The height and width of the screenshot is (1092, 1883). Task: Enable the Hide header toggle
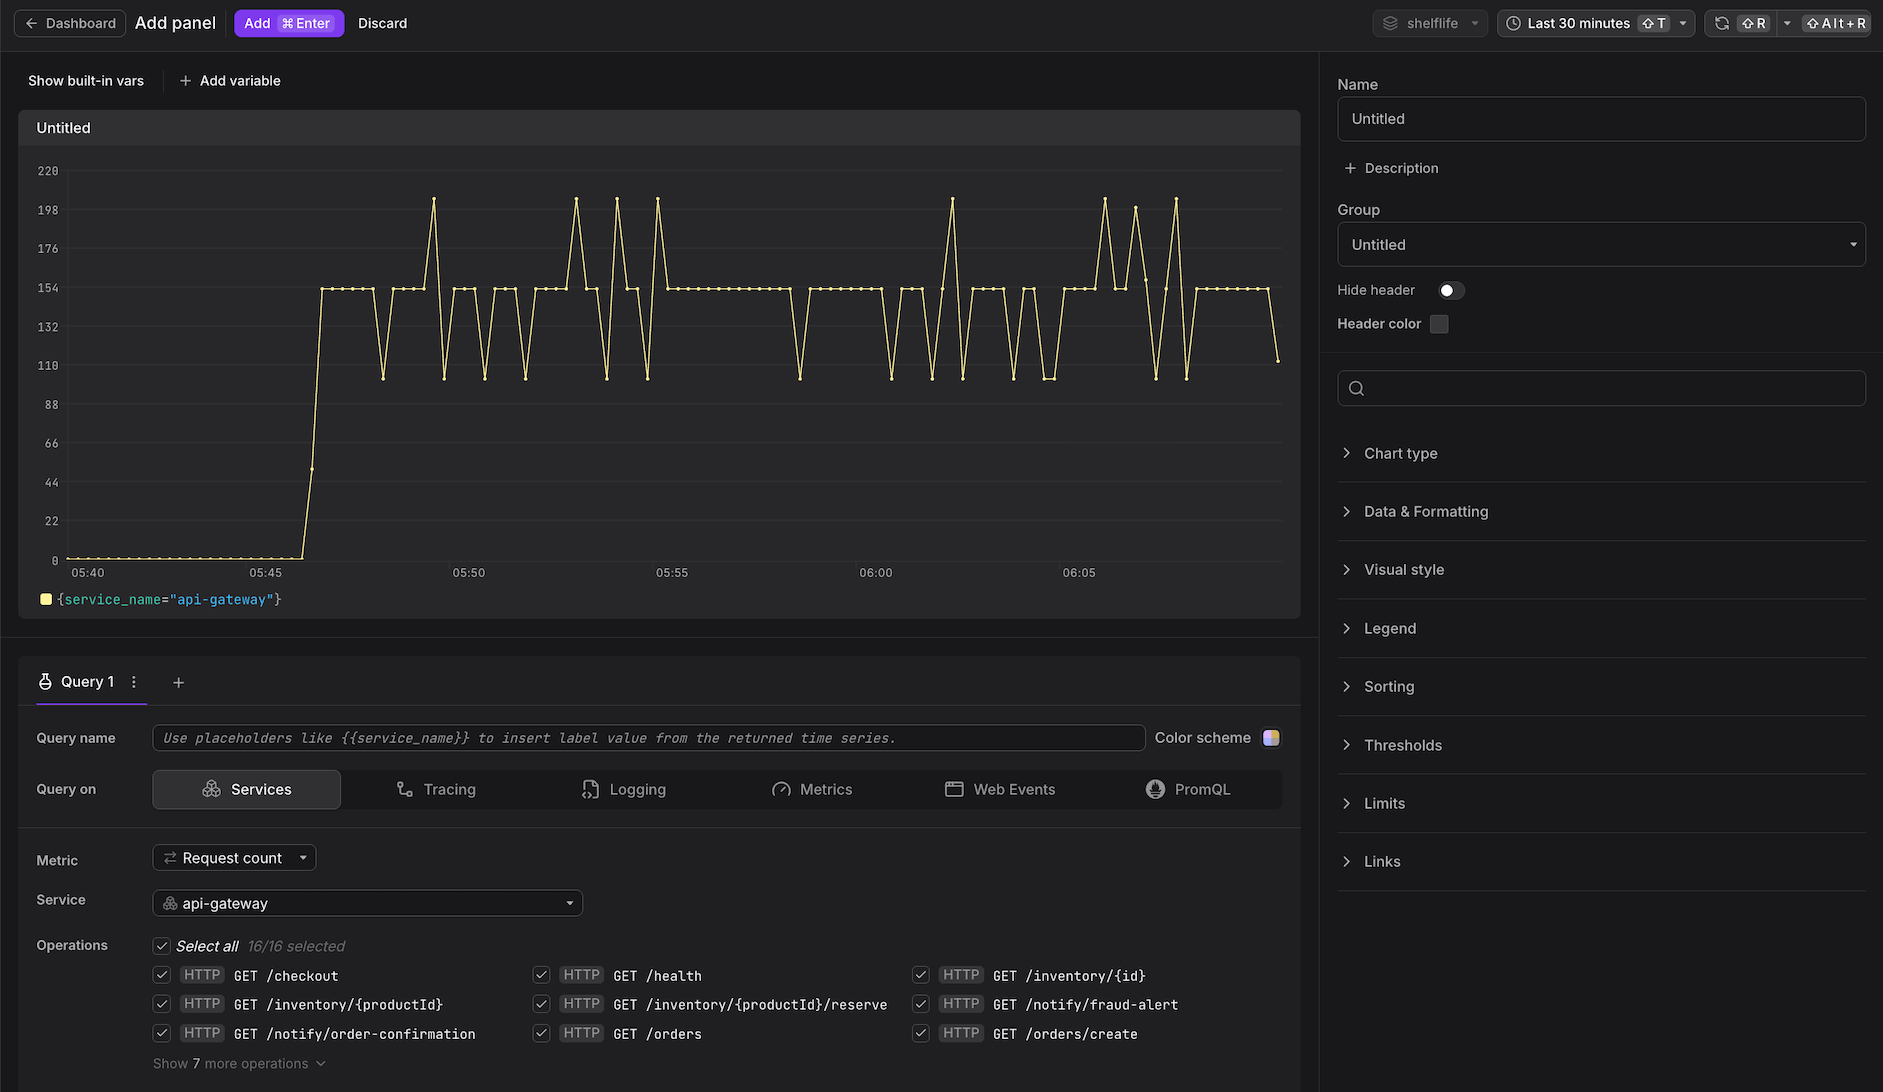pos(1449,290)
